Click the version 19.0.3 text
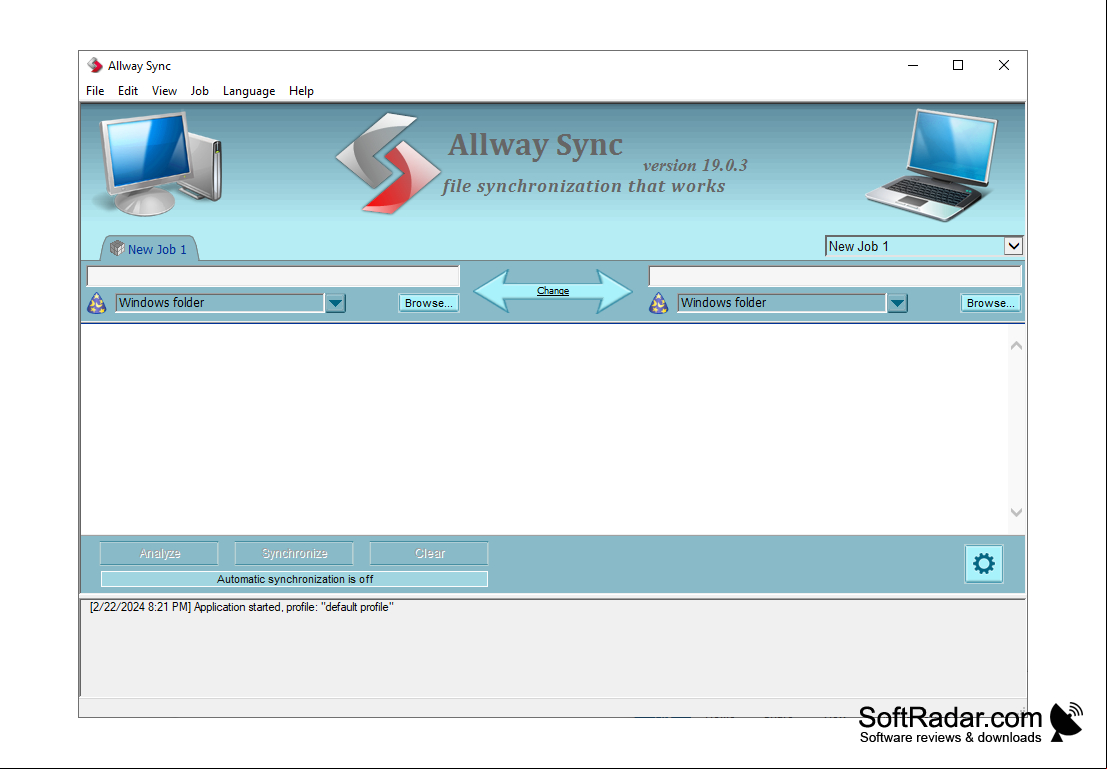This screenshot has height=769, width=1107. coord(695,165)
